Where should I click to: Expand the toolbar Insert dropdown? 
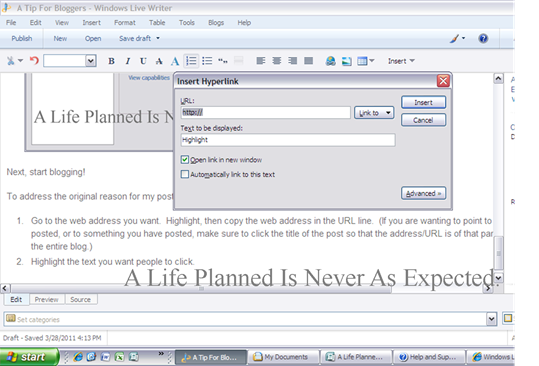tap(401, 61)
